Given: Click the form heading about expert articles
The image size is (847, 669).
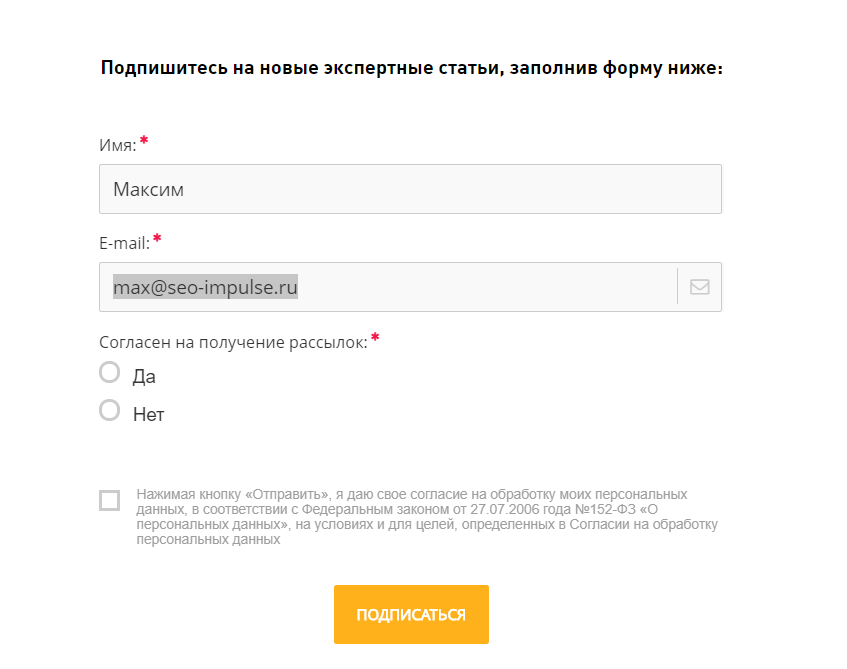Looking at the screenshot, I should 412,67.
